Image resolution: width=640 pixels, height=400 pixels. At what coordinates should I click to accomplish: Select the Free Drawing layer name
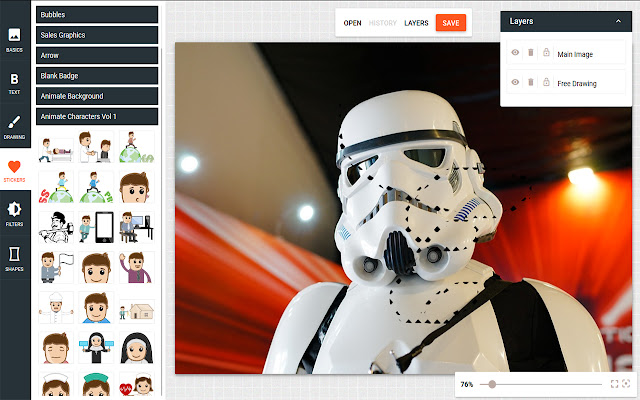[577, 84]
